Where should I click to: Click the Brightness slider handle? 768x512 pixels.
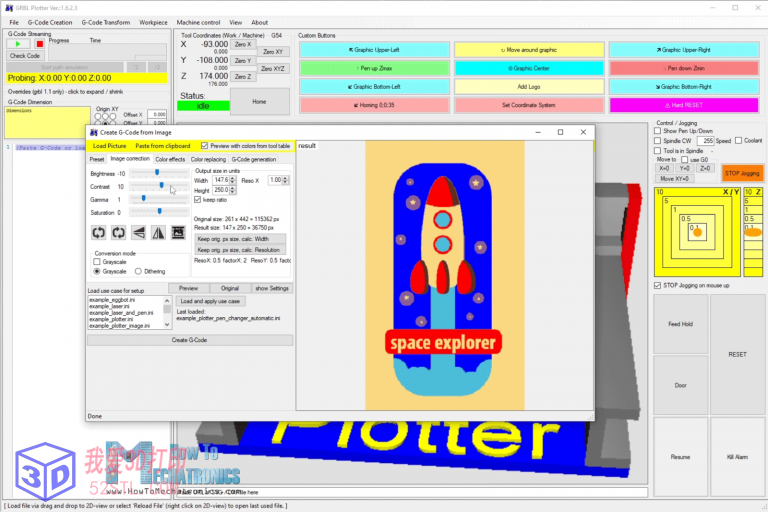coord(157,172)
